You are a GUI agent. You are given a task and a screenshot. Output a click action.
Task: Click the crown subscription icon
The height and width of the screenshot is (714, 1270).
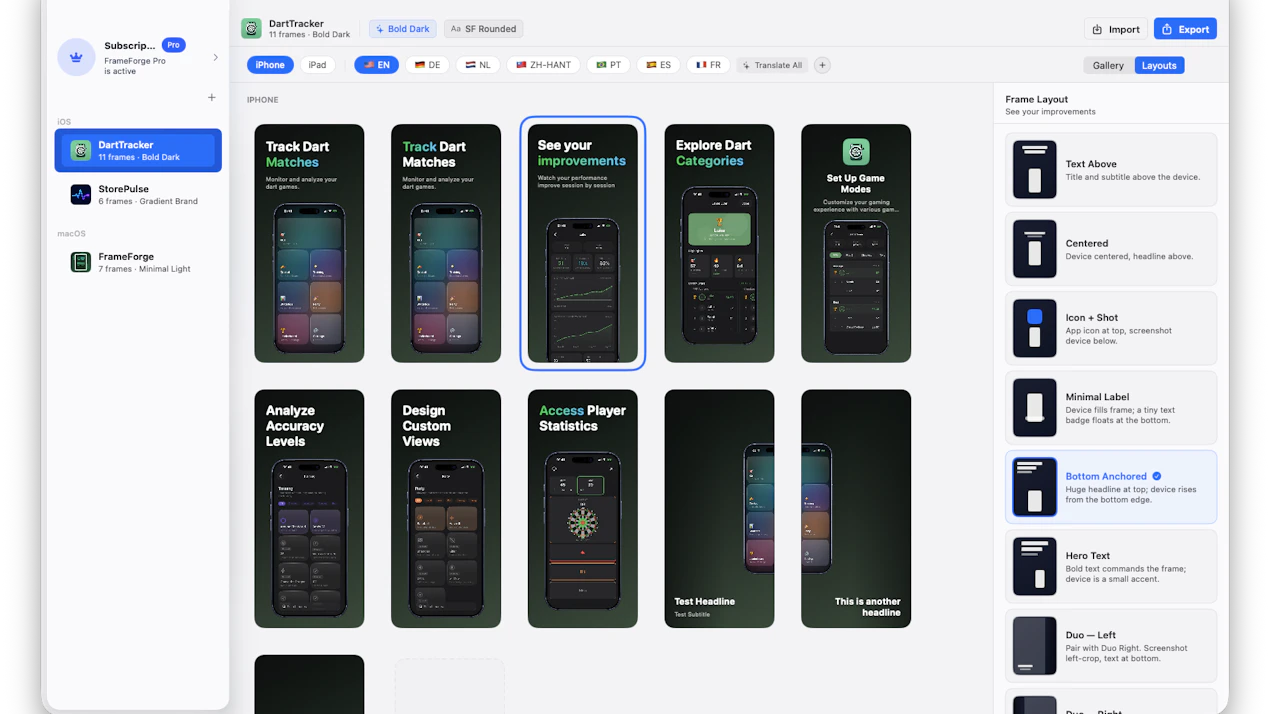pyautogui.click(x=76, y=57)
